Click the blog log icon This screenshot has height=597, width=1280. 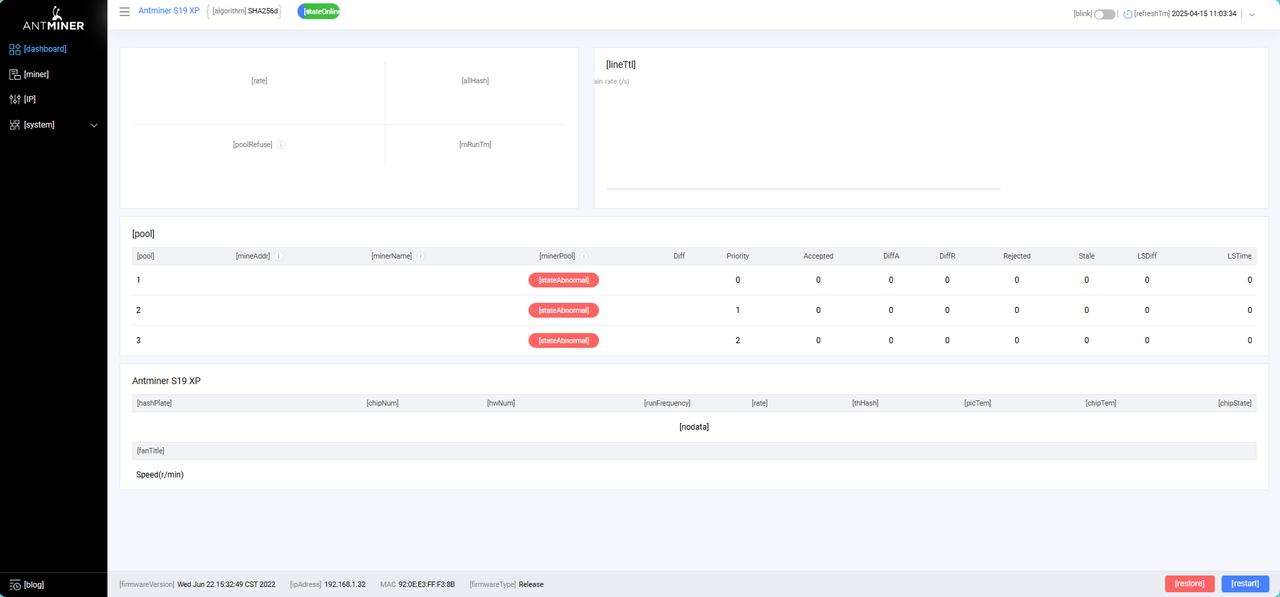(14, 584)
